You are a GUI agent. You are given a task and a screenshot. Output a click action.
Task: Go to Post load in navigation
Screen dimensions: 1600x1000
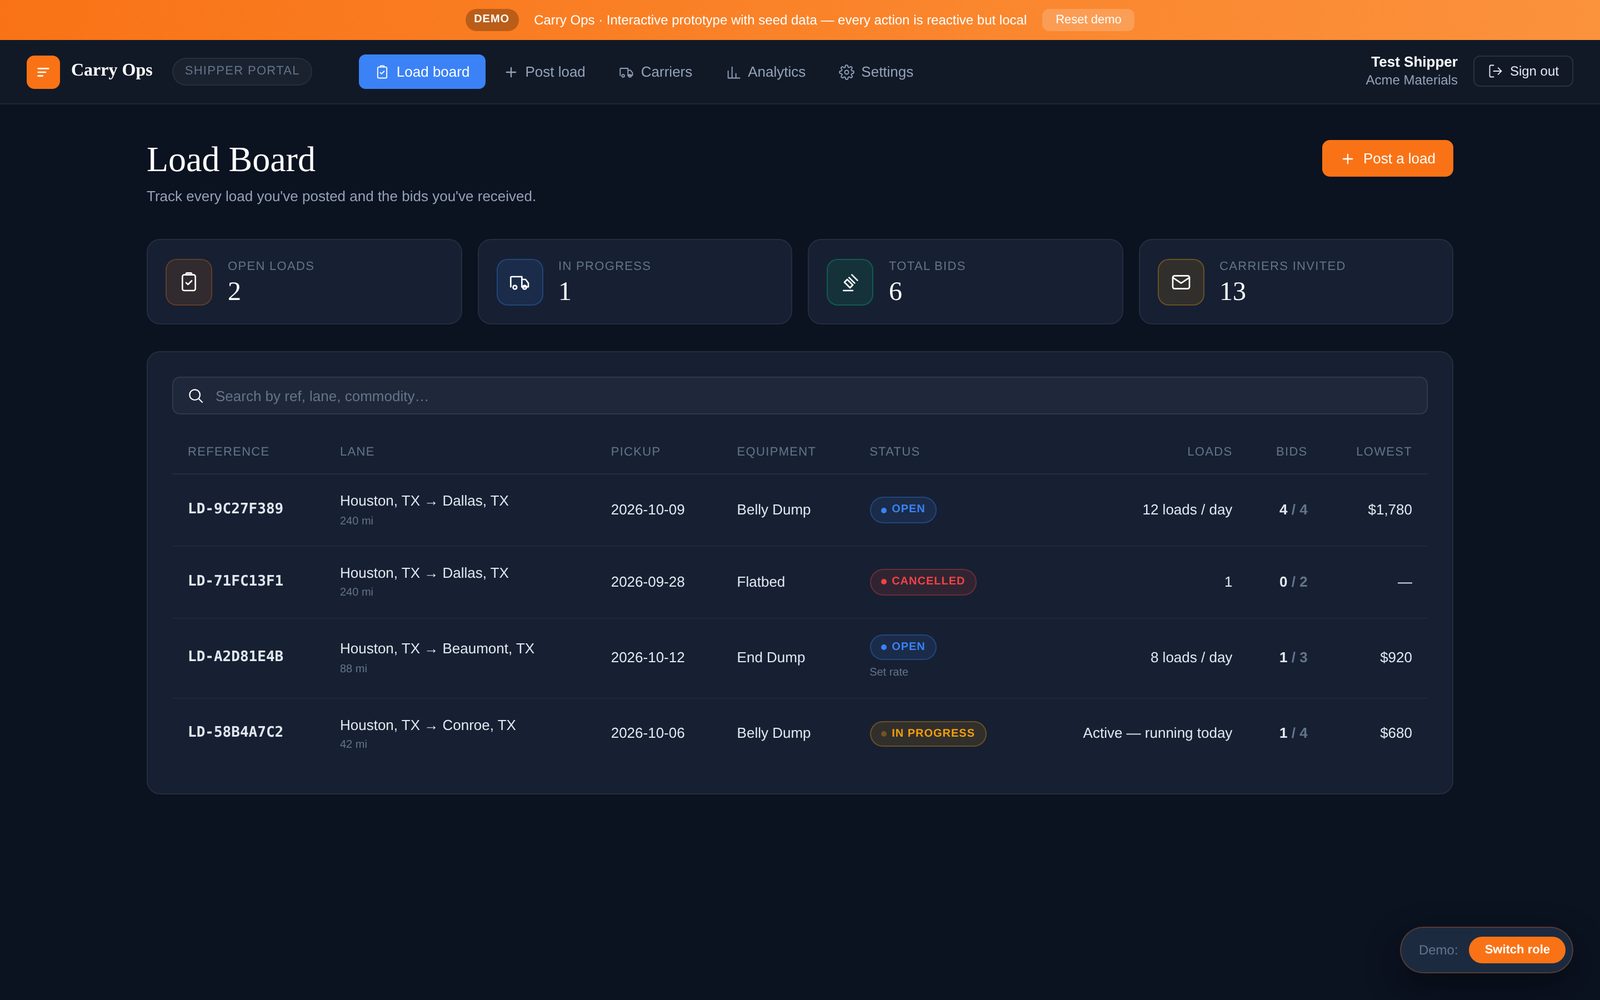coord(545,72)
